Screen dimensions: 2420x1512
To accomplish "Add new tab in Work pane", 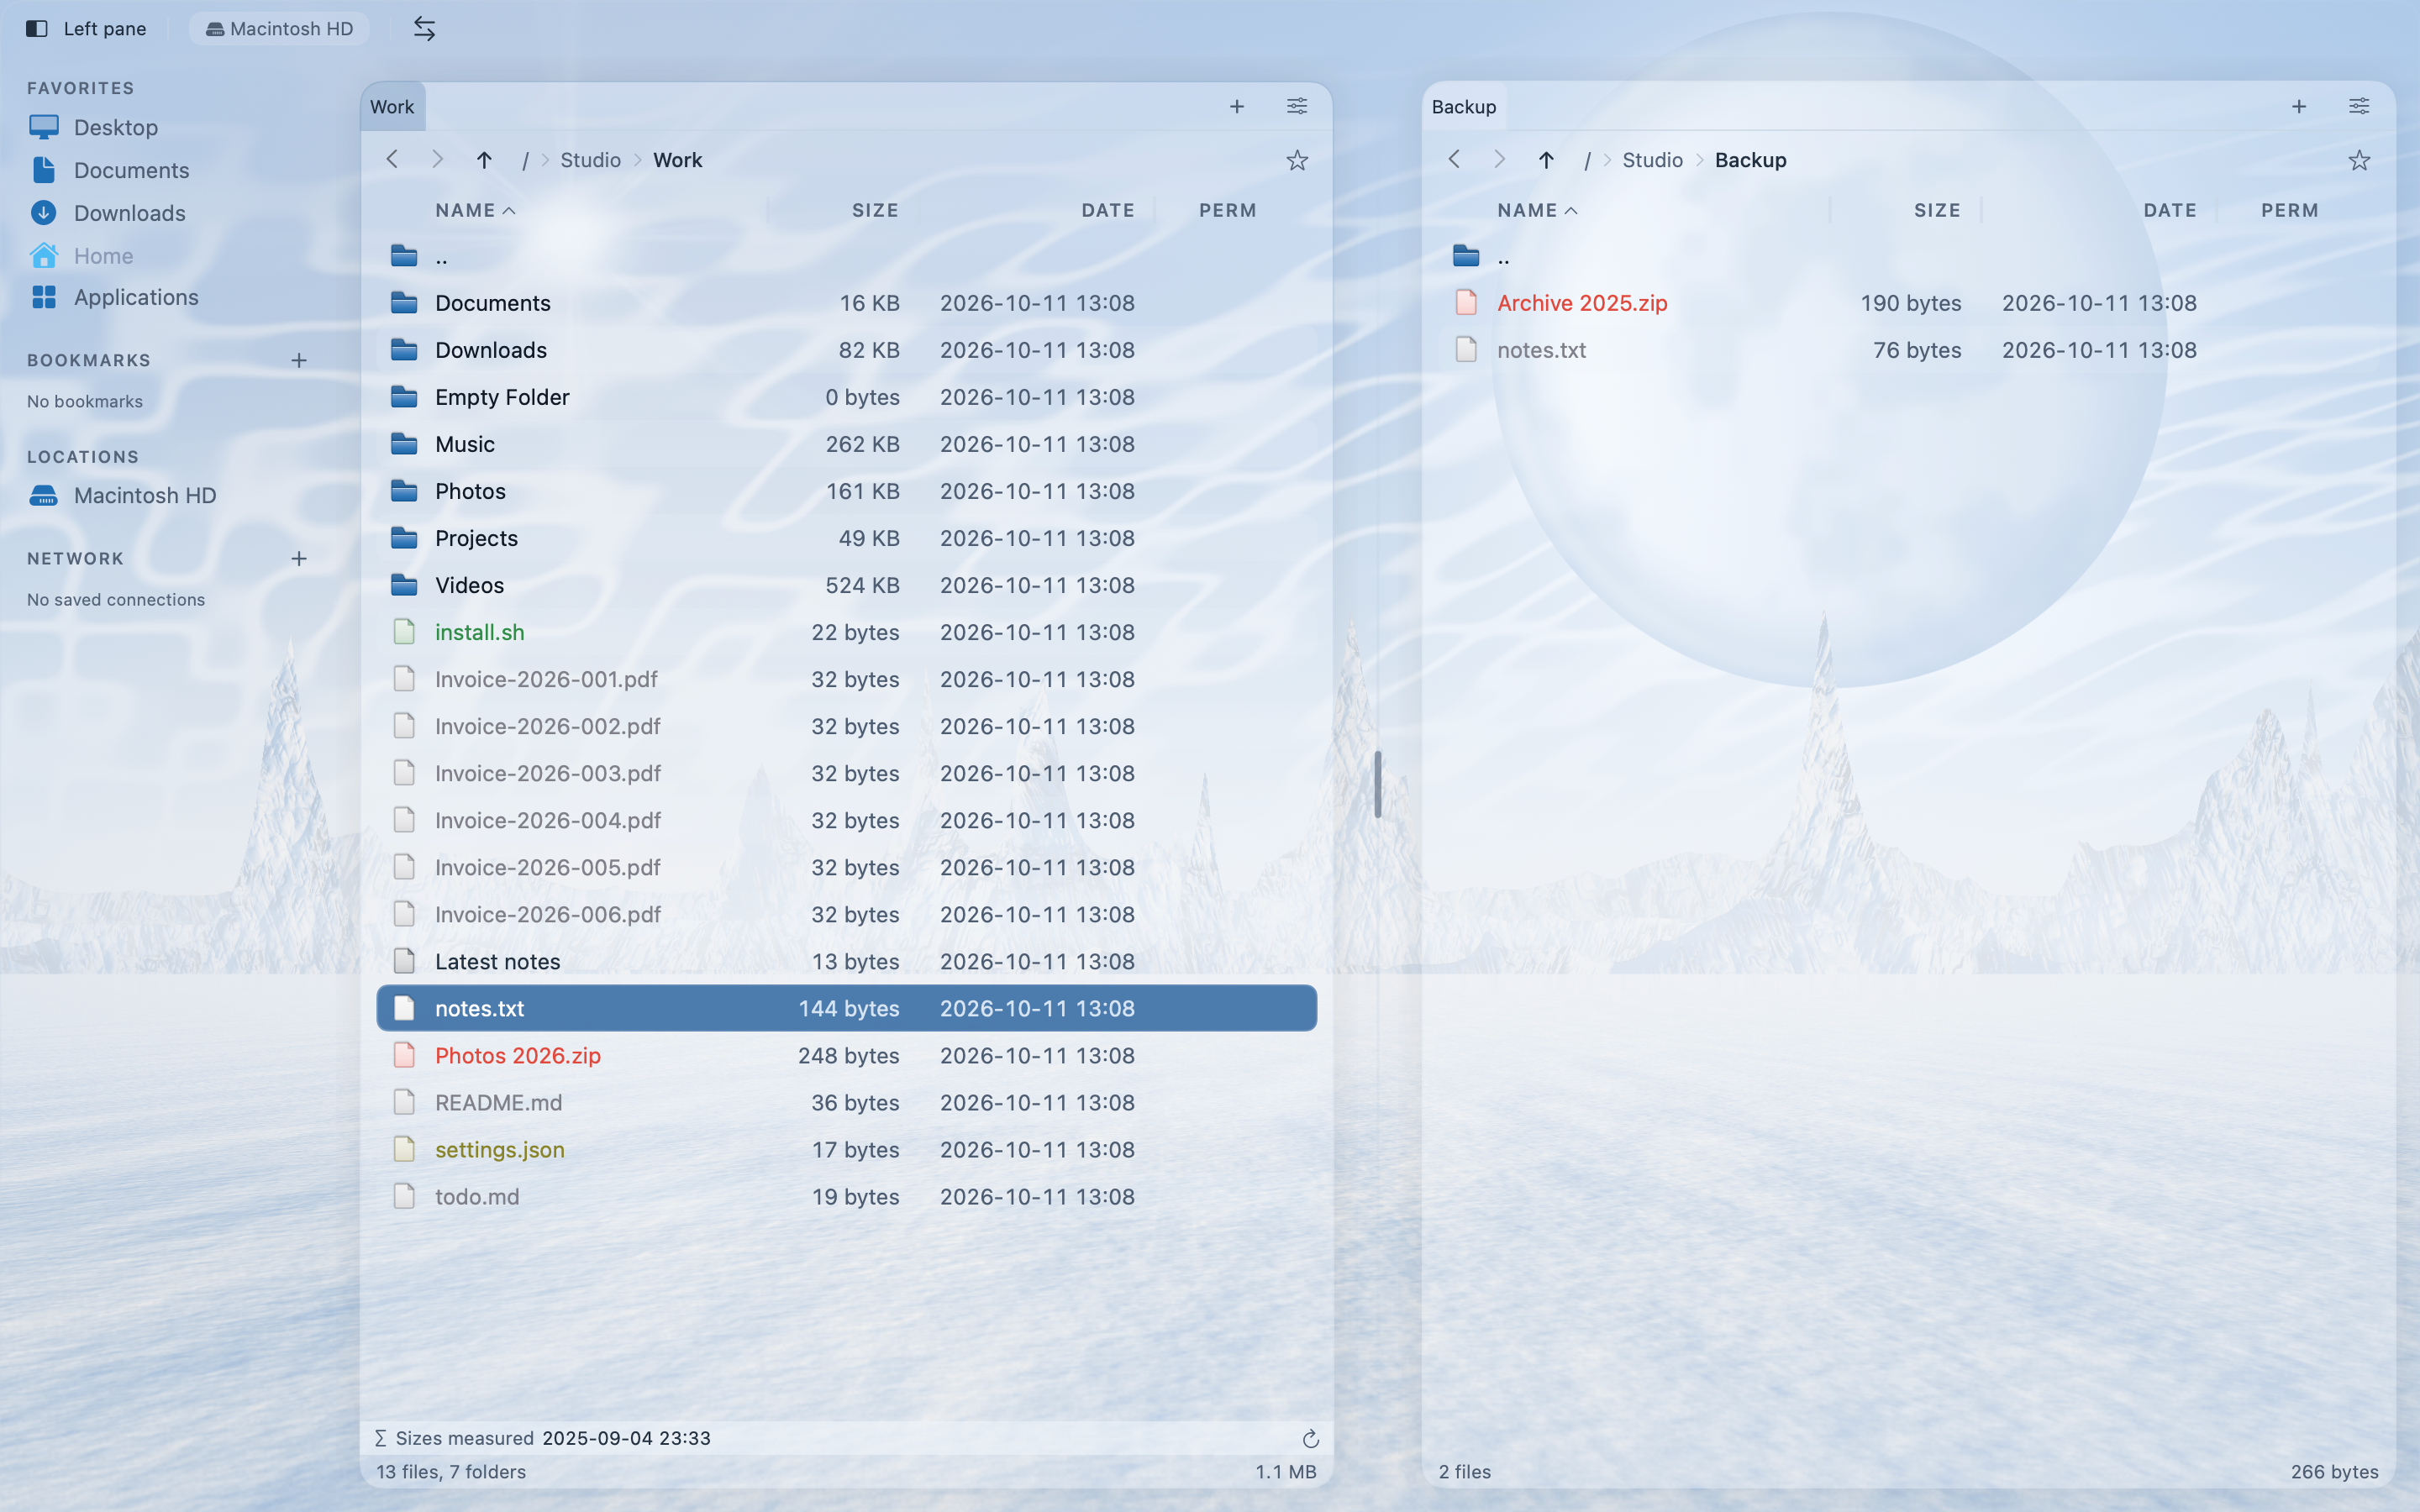I will (x=1237, y=106).
